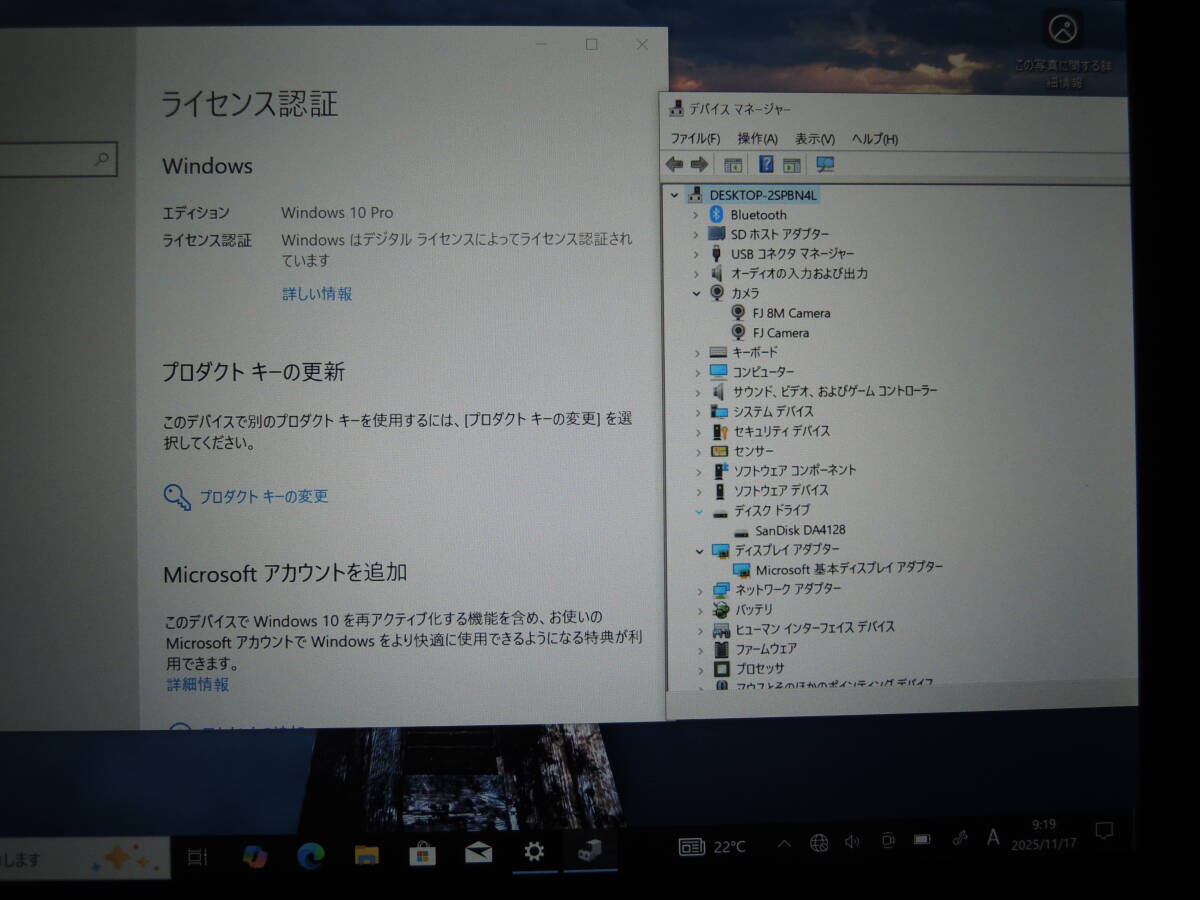This screenshot has width=1200, height=900.
Task: Switch to Device Manager taskbar icon
Action: tap(589, 851)
